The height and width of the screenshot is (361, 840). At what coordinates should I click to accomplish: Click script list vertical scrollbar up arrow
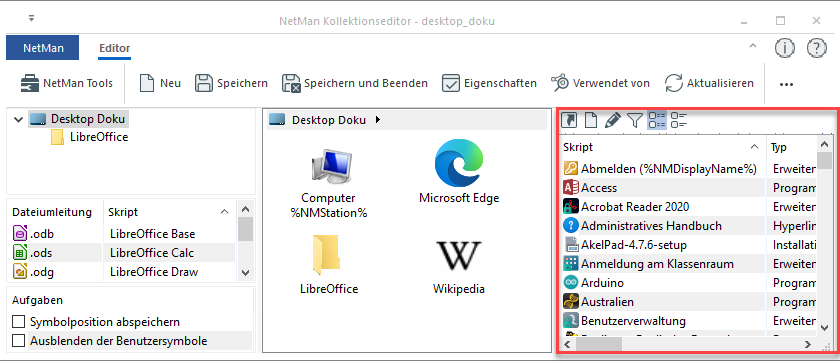pos(824,144)
